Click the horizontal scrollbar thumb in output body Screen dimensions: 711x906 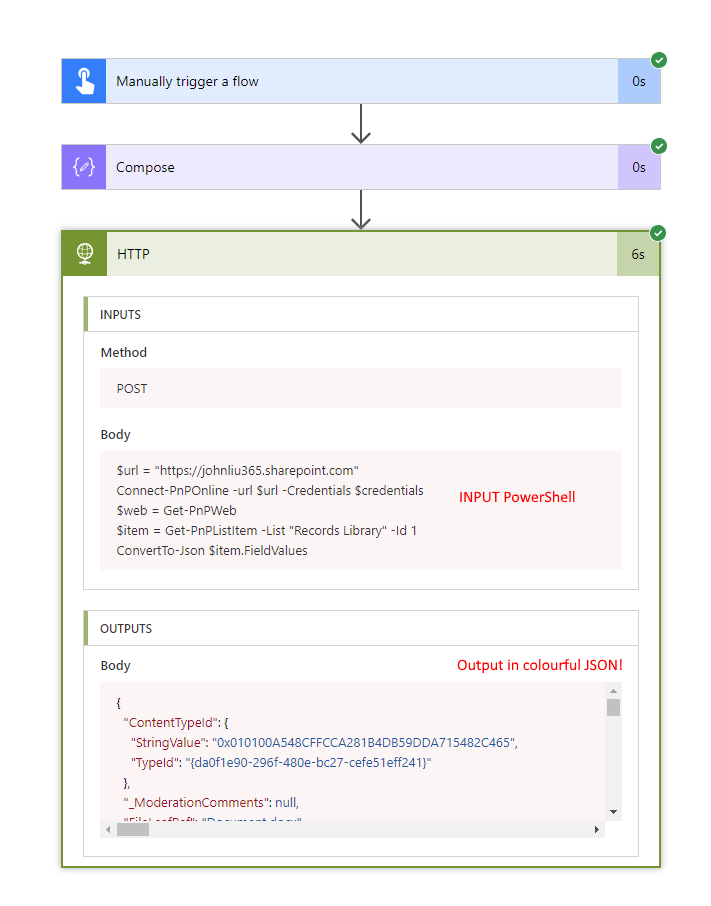click(132, 829)
